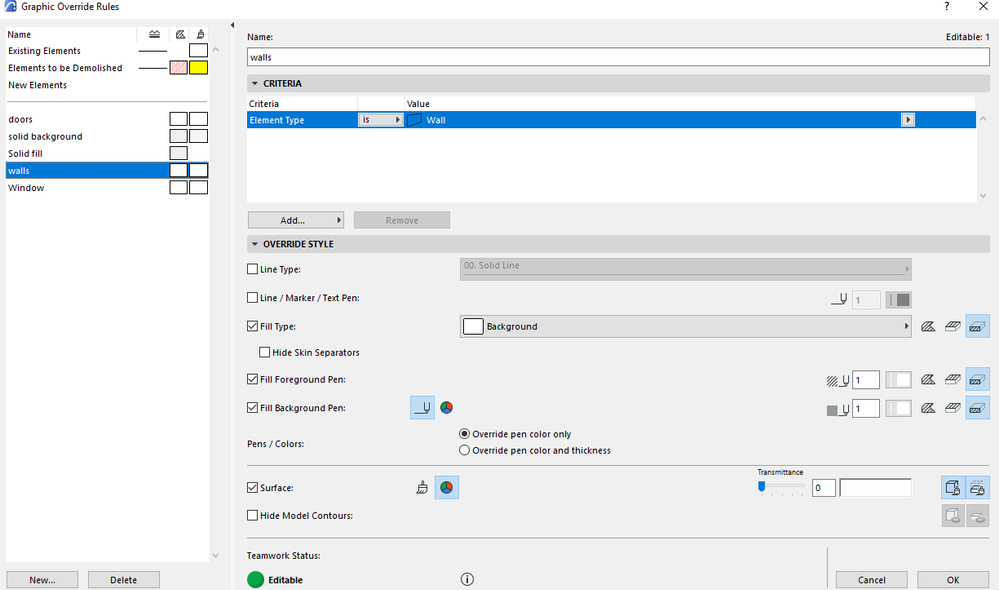Collapse the OVERRIDE STYLE section
Viewport: 999px width, 590px height.
point(255,244)
